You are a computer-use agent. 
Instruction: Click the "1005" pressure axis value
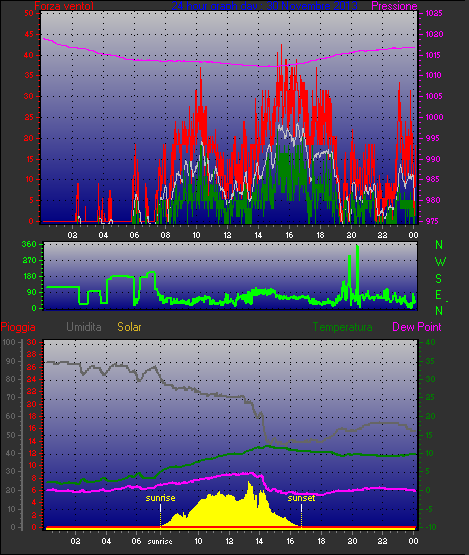click(434, 96)
